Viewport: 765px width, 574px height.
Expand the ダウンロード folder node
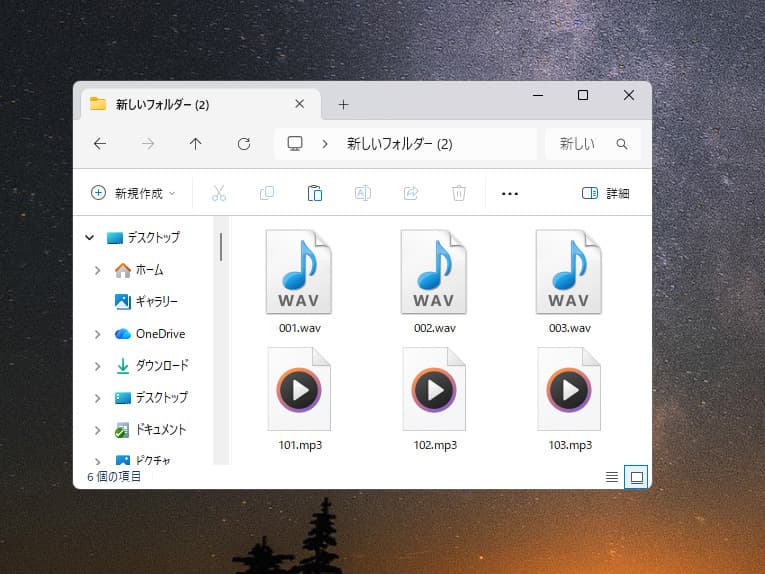97,366
